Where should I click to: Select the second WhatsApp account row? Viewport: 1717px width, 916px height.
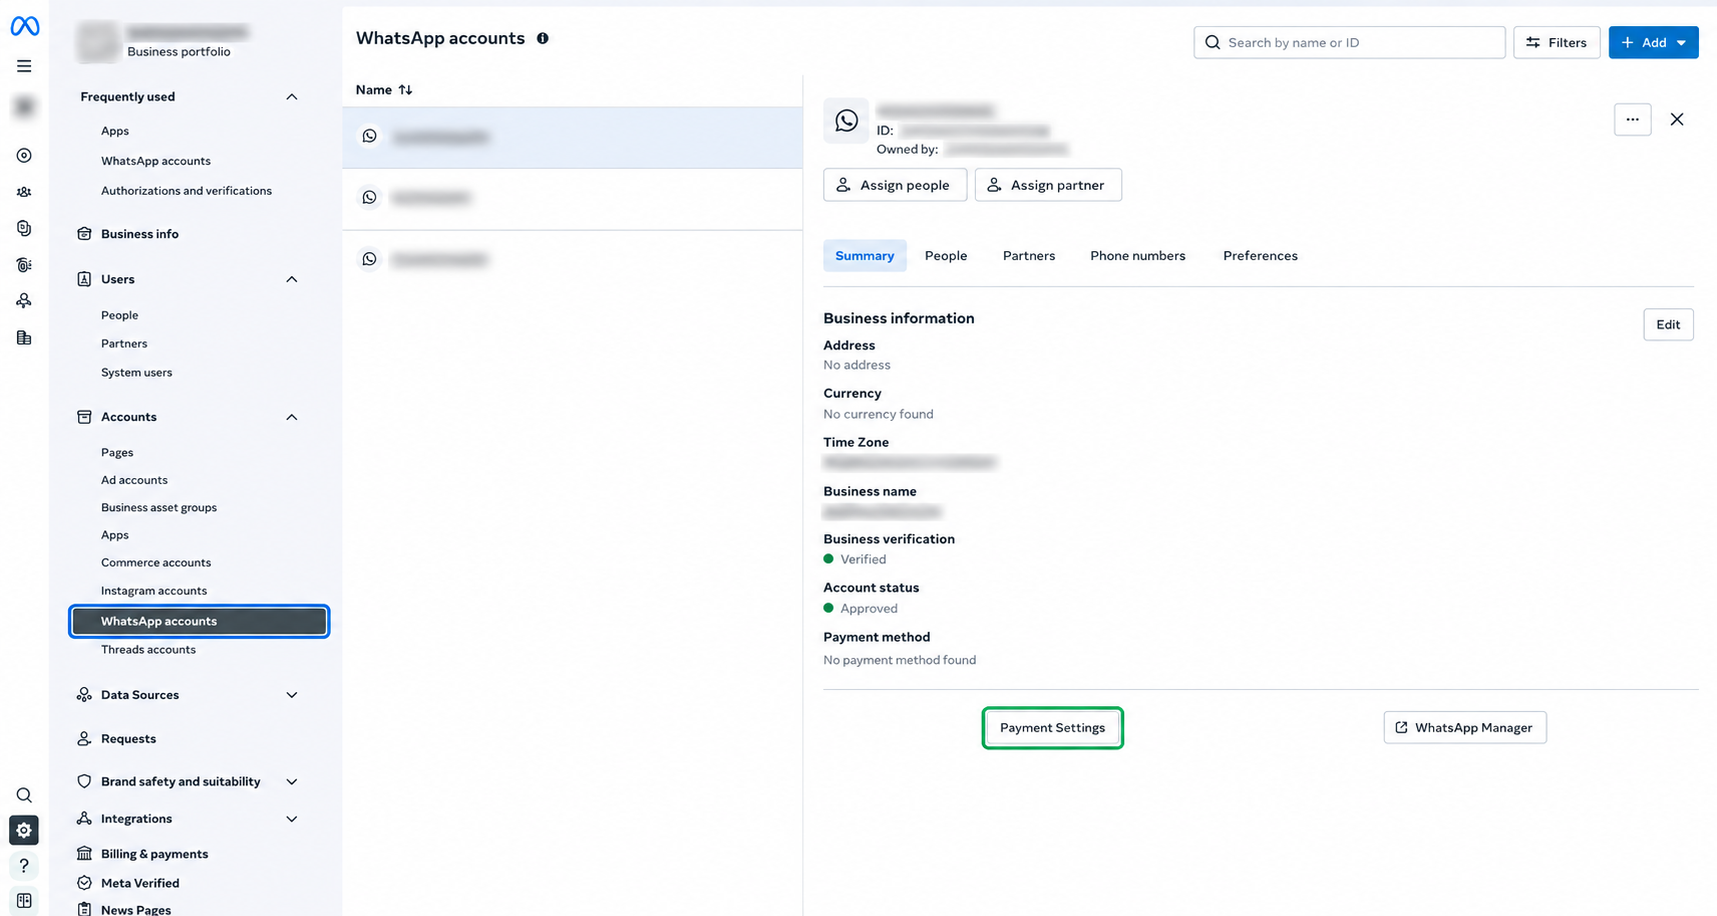(x=572, y=199)
